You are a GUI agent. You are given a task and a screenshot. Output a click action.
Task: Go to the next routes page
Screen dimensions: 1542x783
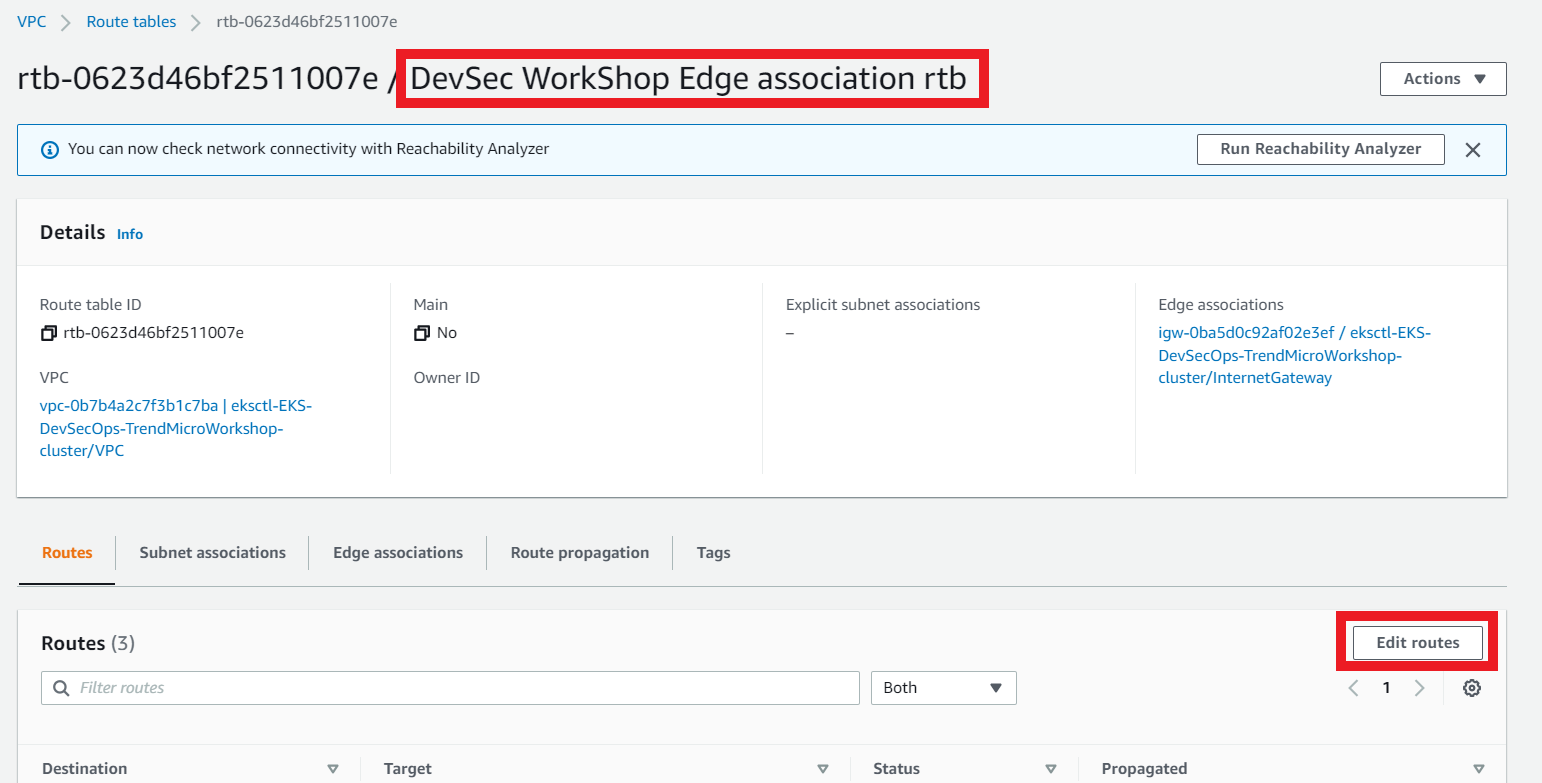click(x=1419, y=688)
